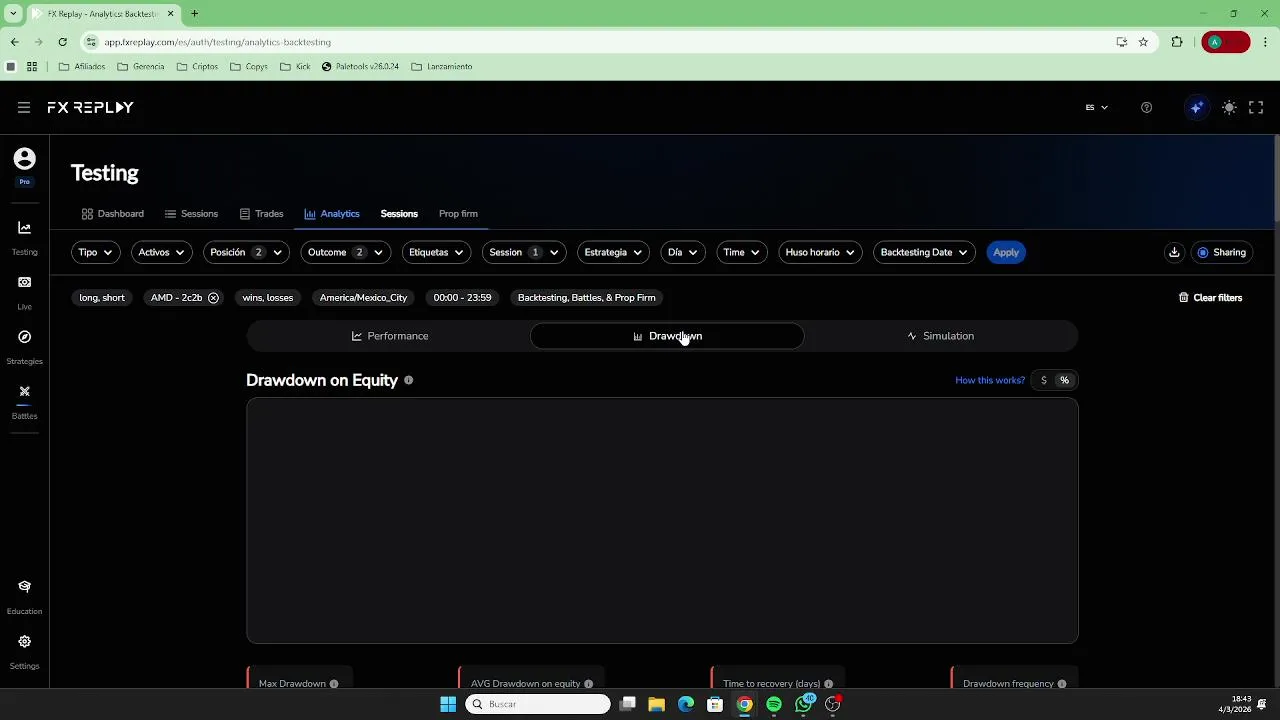Open WhatsApp from the taskbar
This screenshot has width=1280, height=720.
click(x=804, y=704)
